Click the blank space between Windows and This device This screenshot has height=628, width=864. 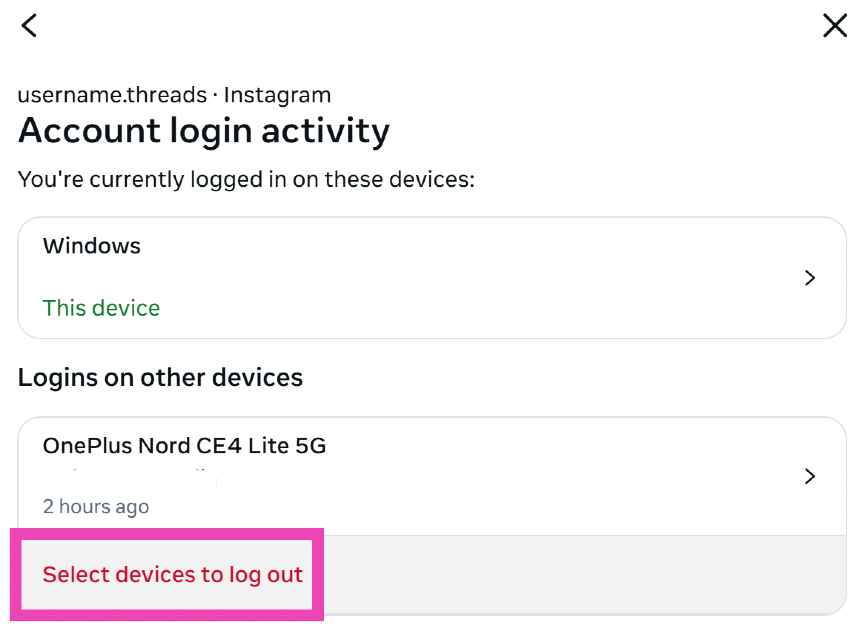pos(300,277)
